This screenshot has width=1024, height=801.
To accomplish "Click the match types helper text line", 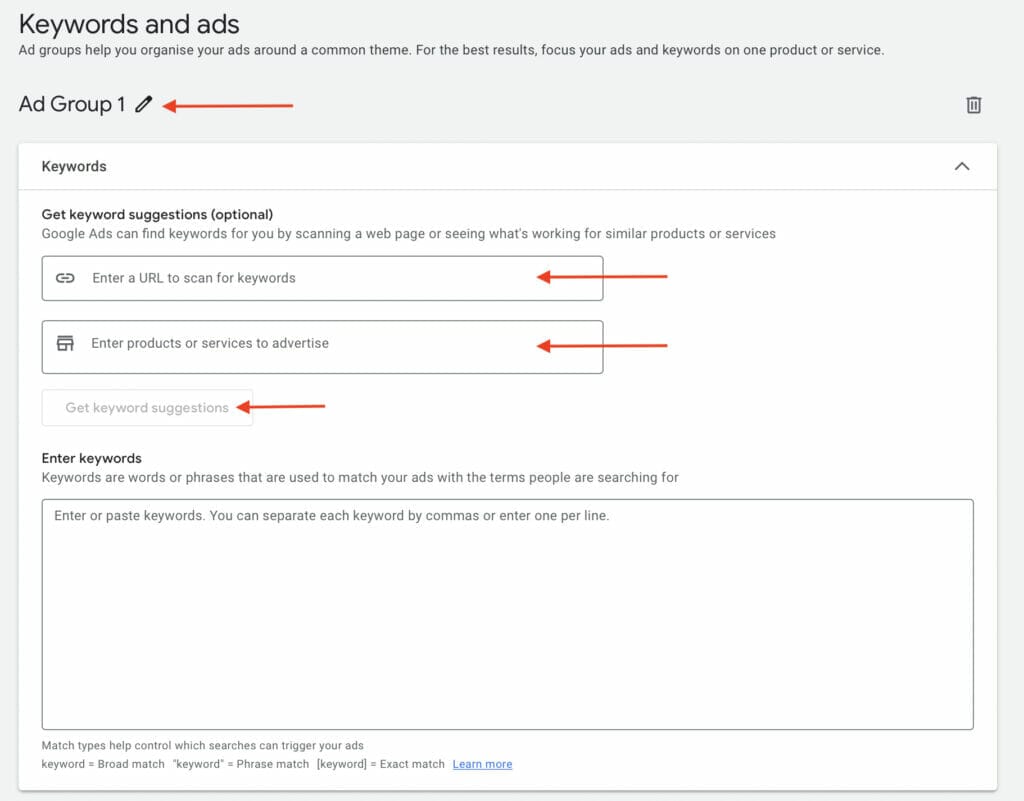I will tap(202, 745).
